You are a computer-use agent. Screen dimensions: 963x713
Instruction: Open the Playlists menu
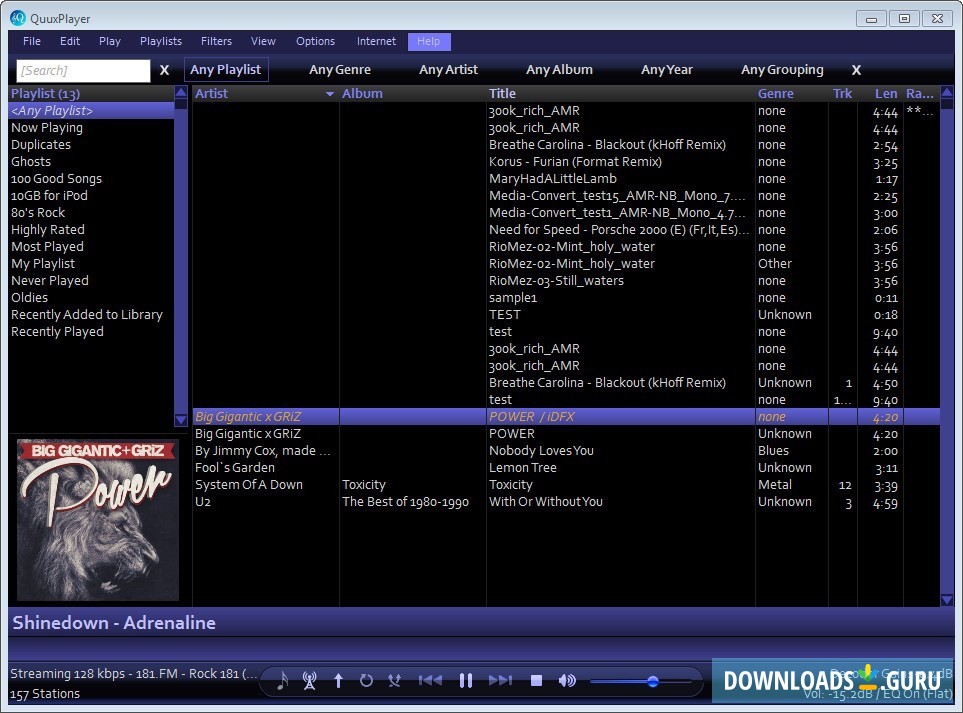[x=161, y=41]
